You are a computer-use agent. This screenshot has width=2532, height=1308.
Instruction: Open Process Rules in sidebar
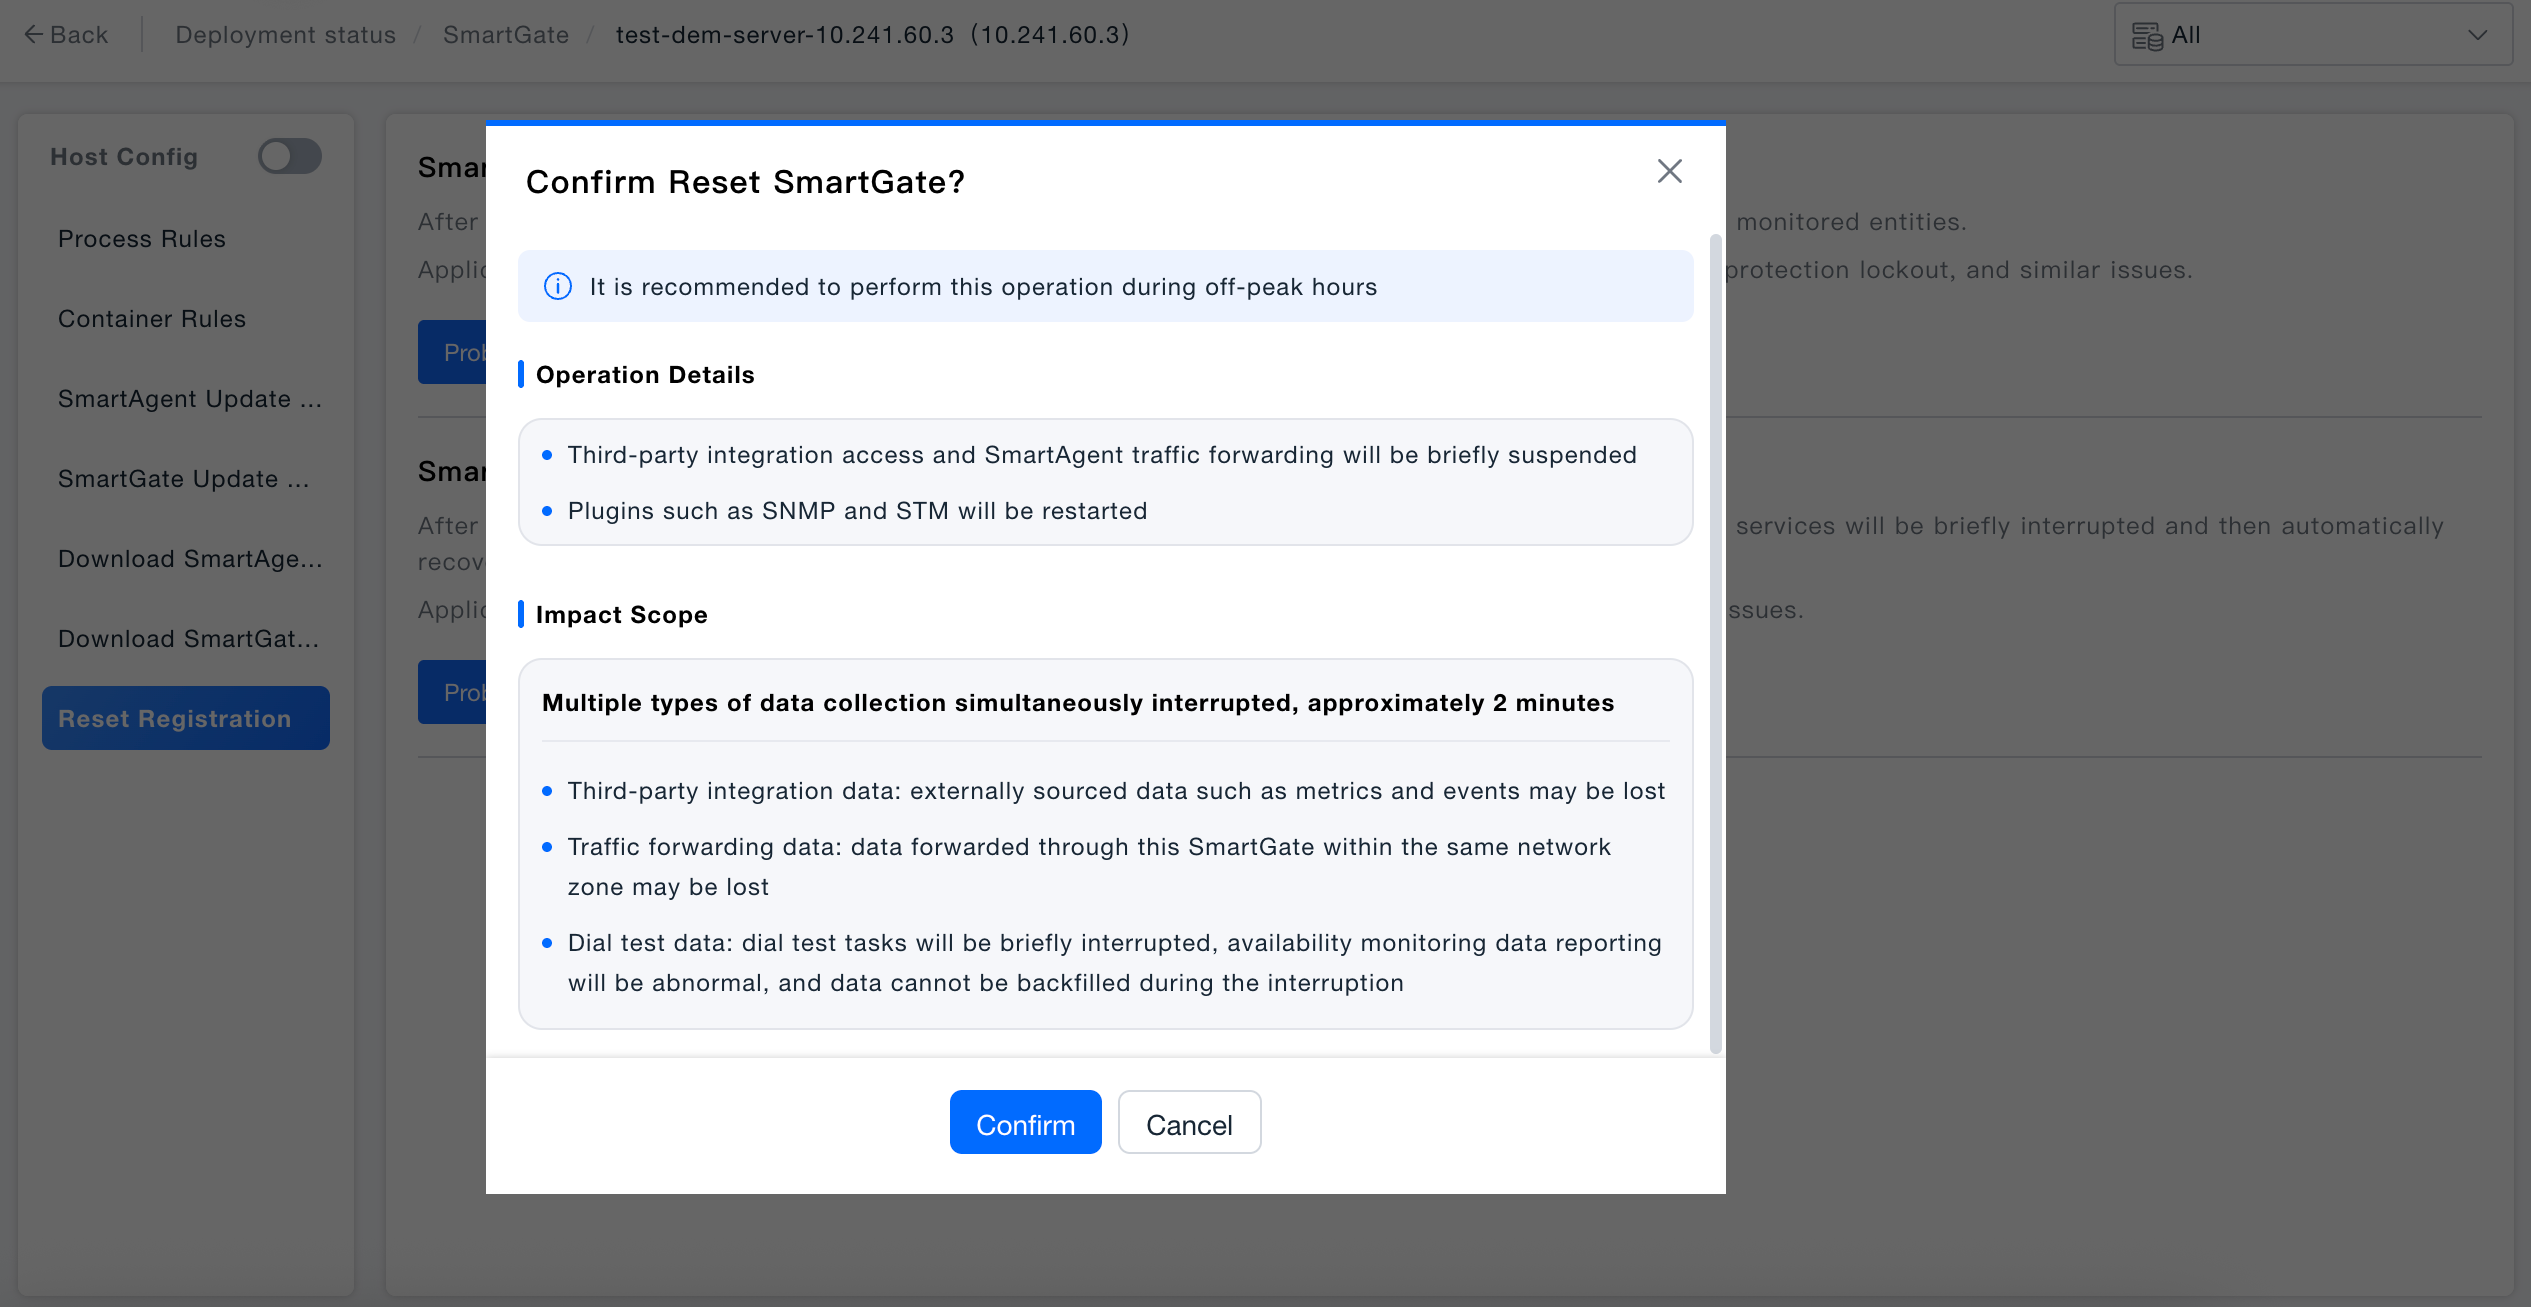142,239
